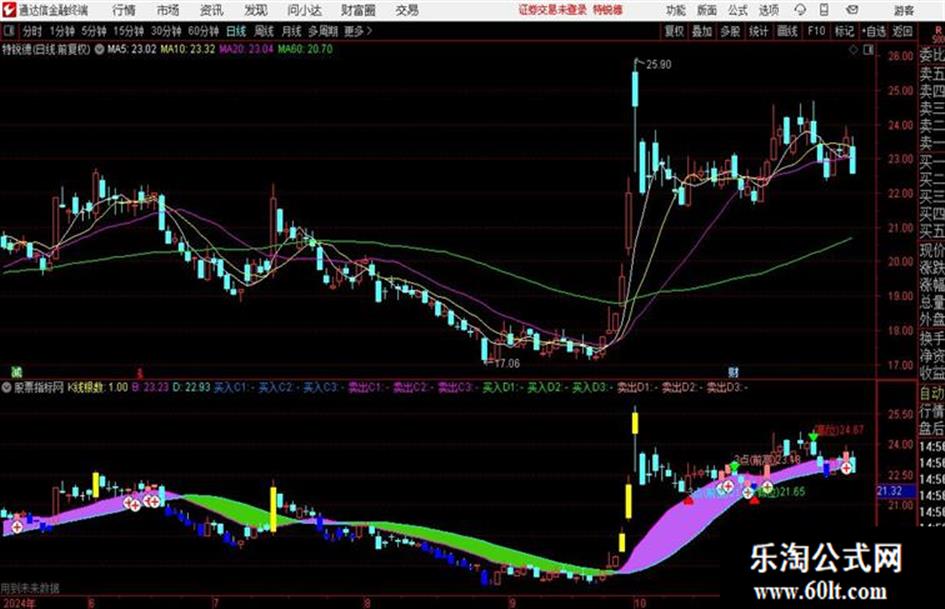Open the headset customer service icon
This screenshot has width=945, height=609.
(800, 10)
